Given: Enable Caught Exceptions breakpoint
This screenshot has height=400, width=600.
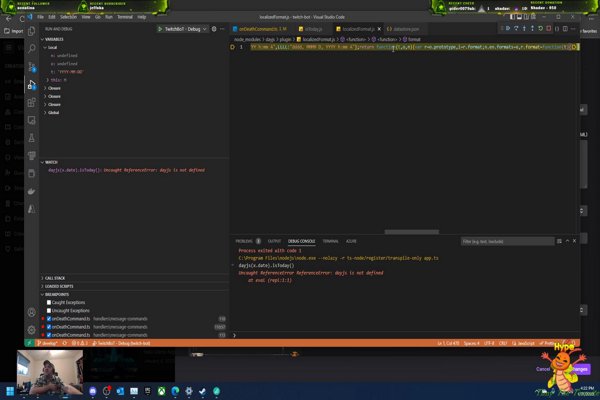Looking at the screenshot, I should 49,302.
